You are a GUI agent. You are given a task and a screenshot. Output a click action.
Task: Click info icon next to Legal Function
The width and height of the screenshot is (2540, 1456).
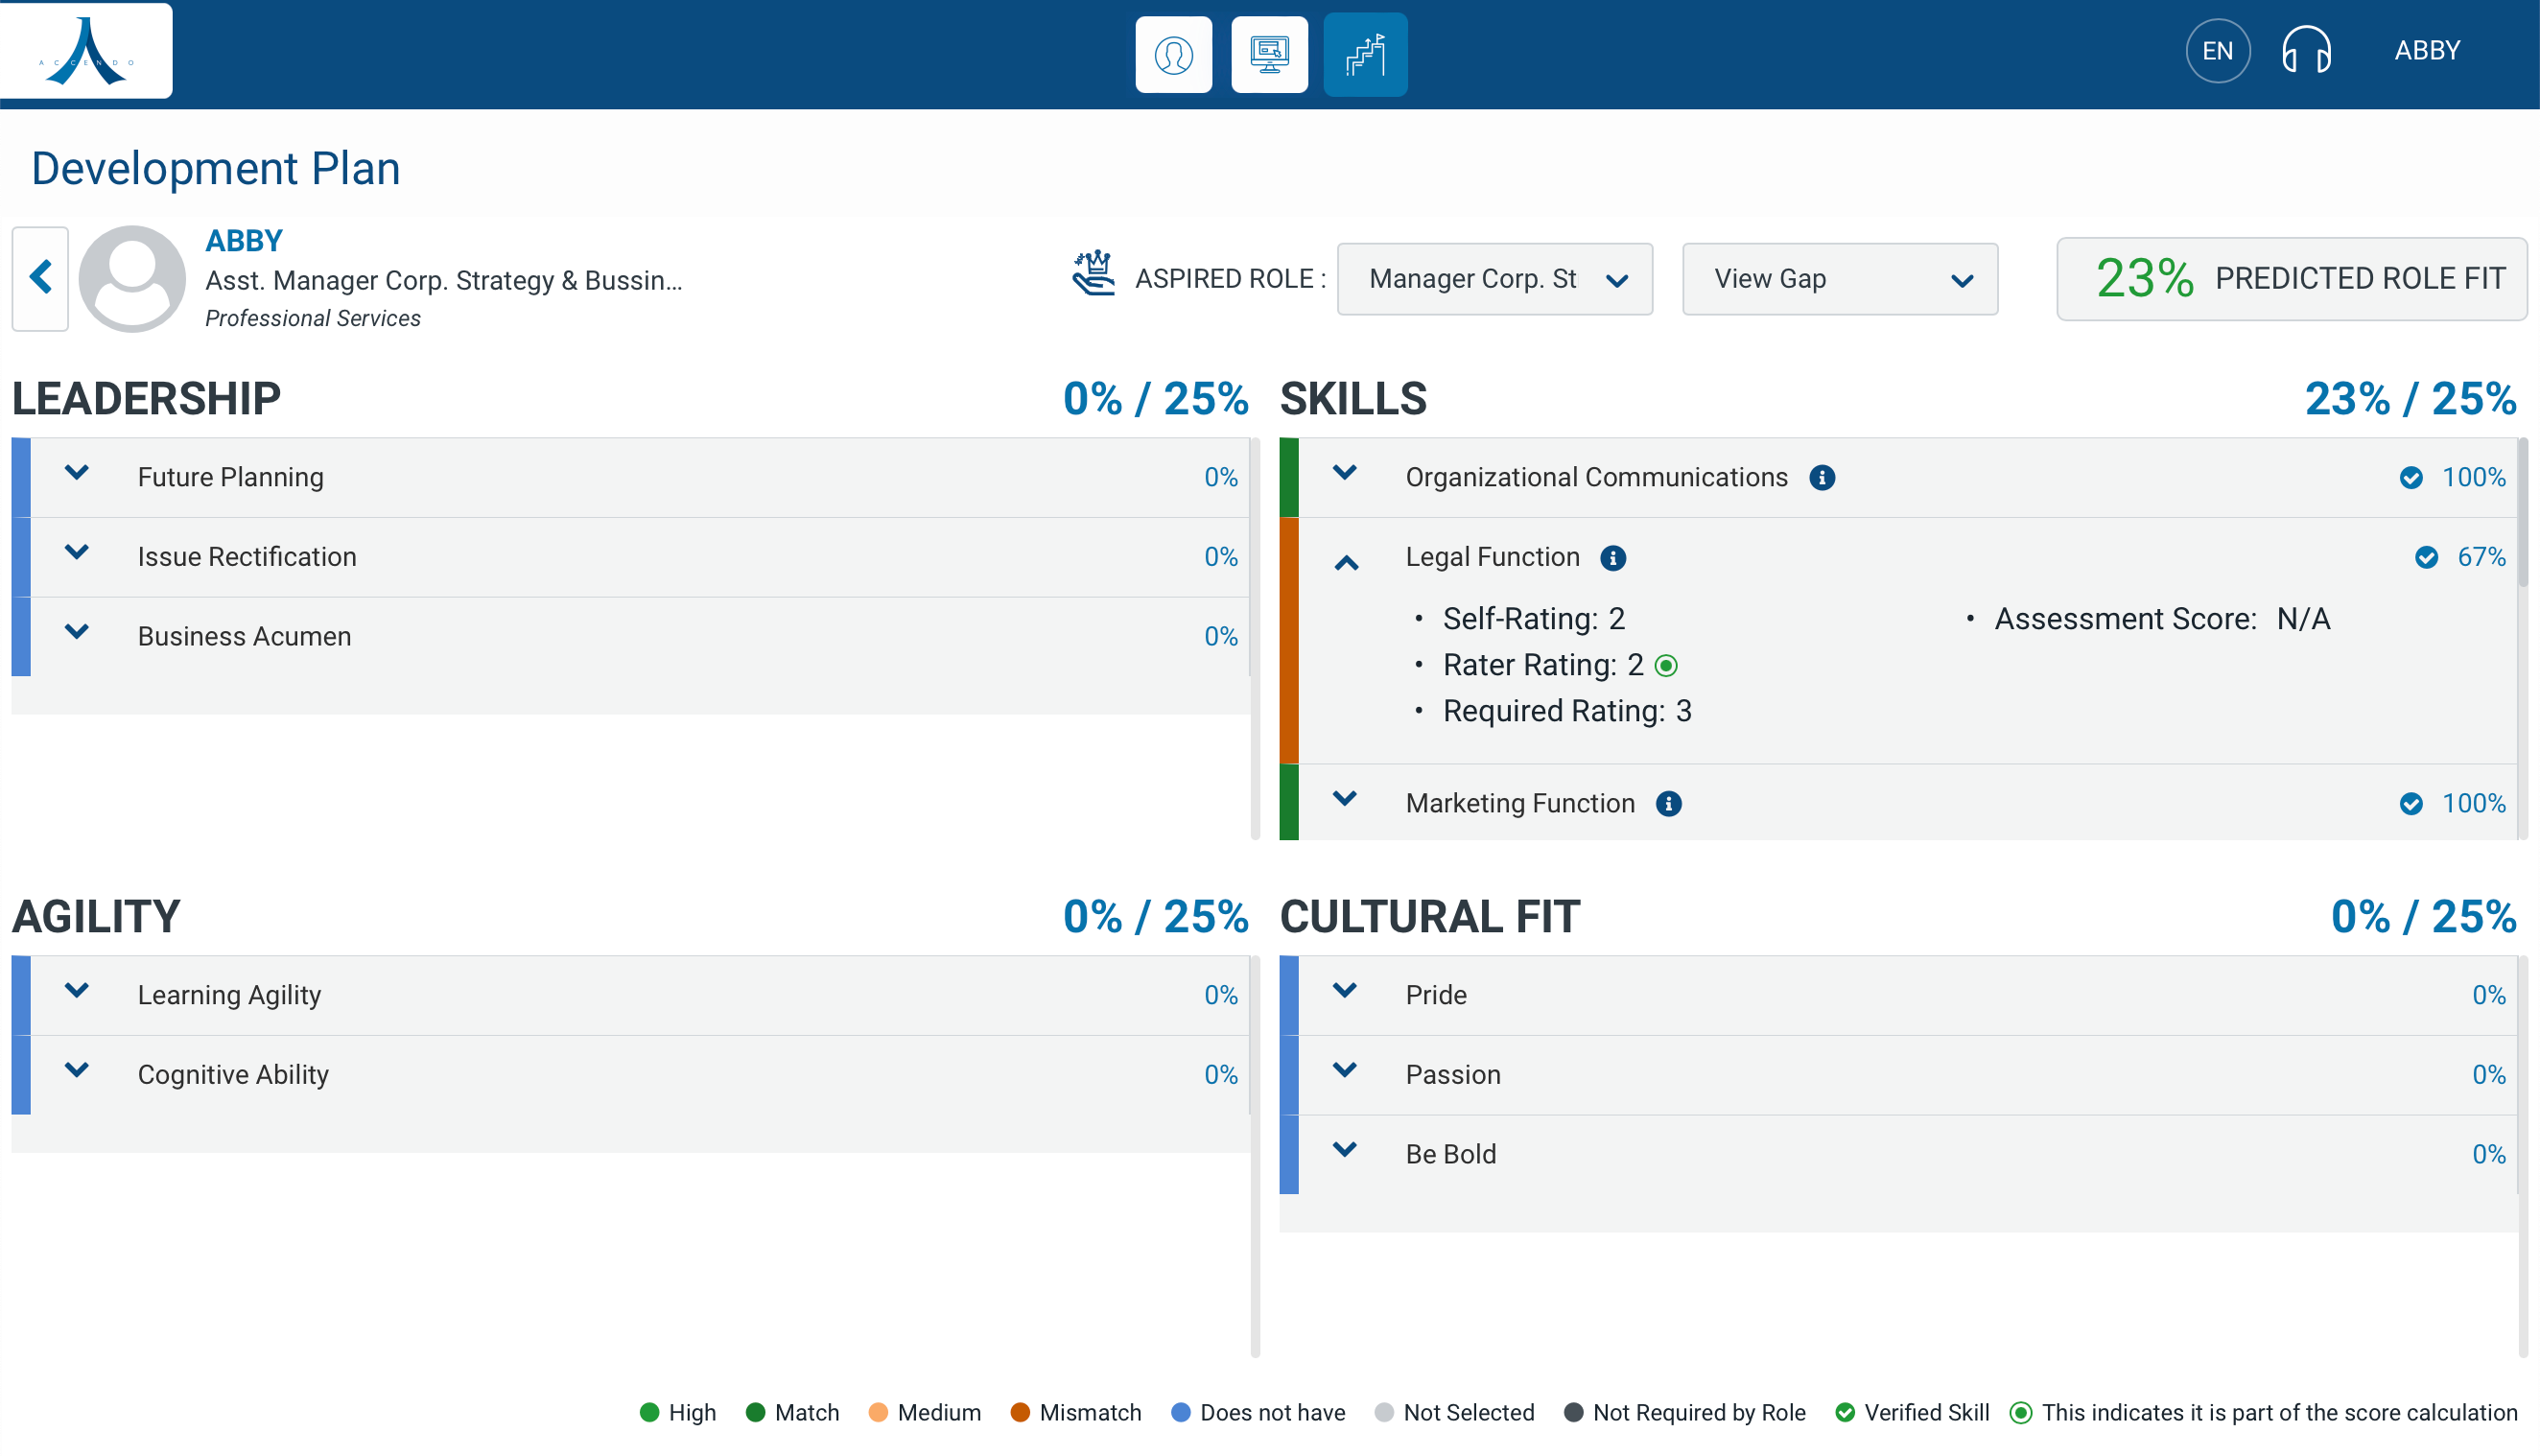tap(1612, 558)
